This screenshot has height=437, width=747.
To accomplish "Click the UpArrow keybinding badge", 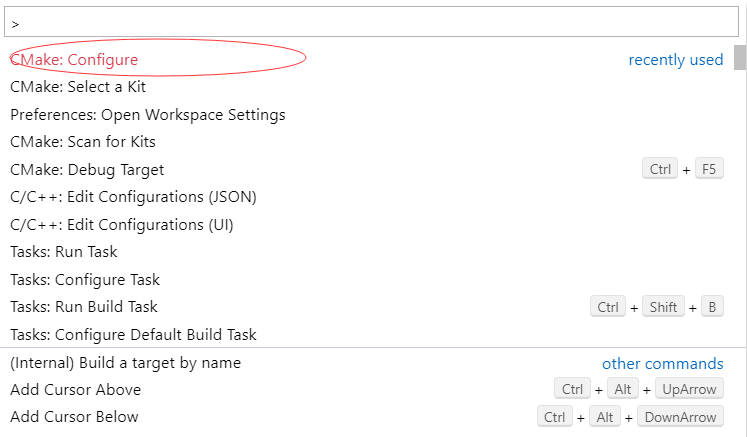I will [x=689, y=389].
